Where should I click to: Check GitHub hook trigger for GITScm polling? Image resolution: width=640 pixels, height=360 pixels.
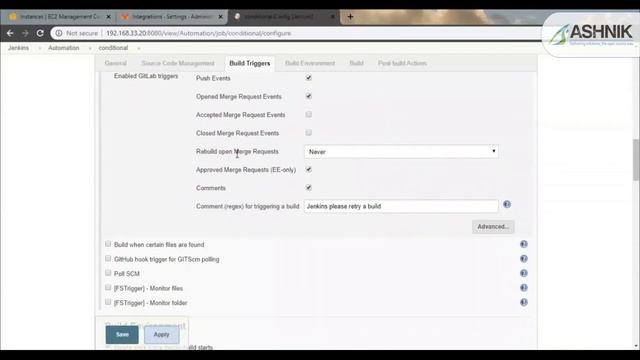tap(108, 258)
